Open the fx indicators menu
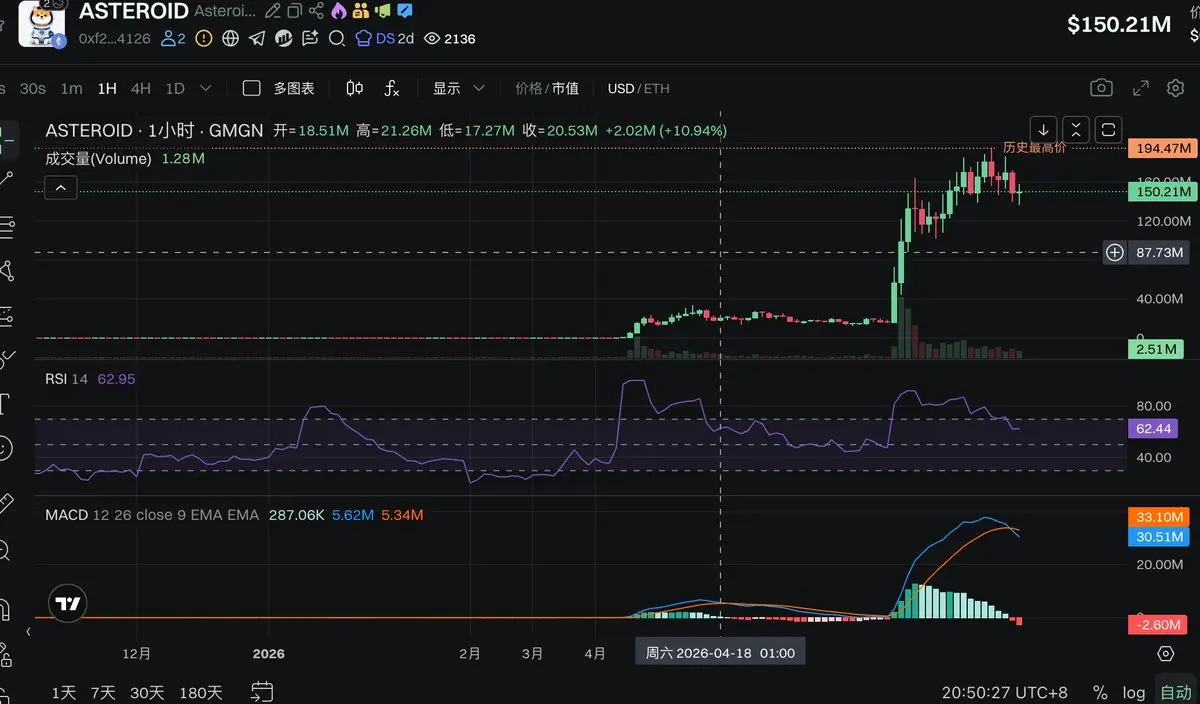Viewport: 1200px width, 704px height. coord(392,88)
